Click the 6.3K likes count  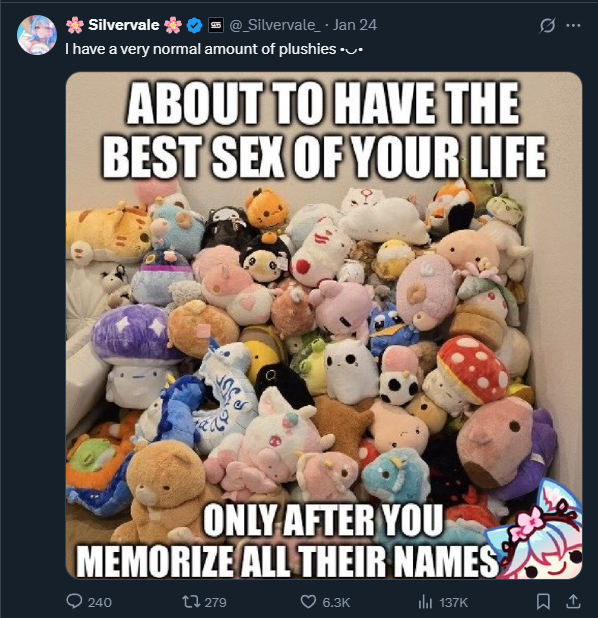point(336,602)
